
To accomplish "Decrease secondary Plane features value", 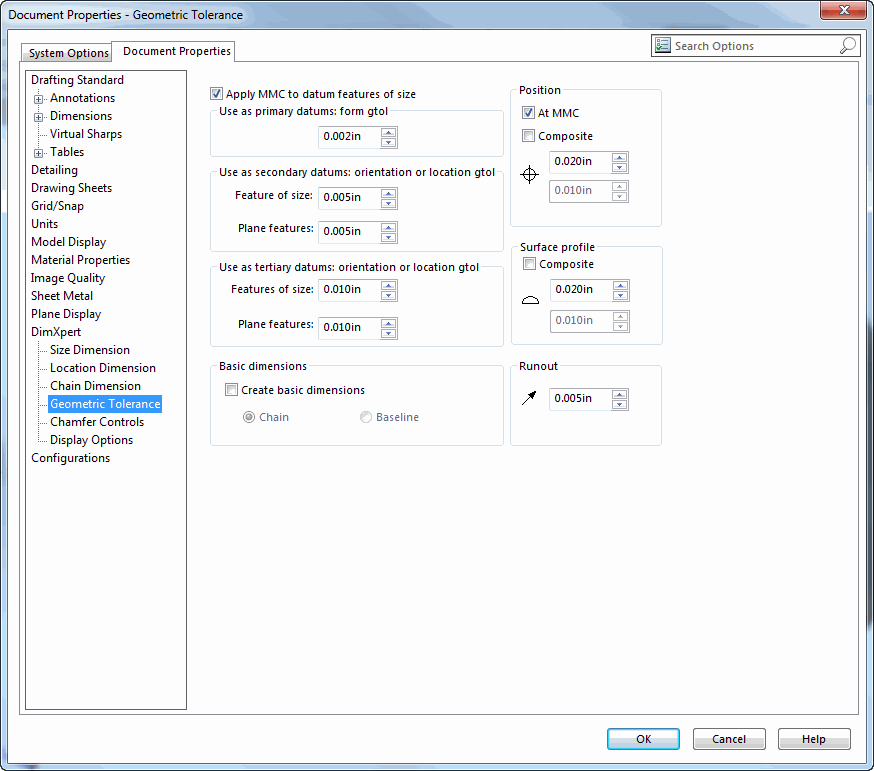I will (389, 237).
